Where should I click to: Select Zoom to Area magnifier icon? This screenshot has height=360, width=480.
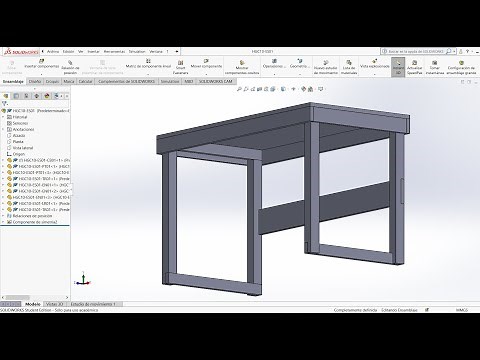(x=246, y=89)
